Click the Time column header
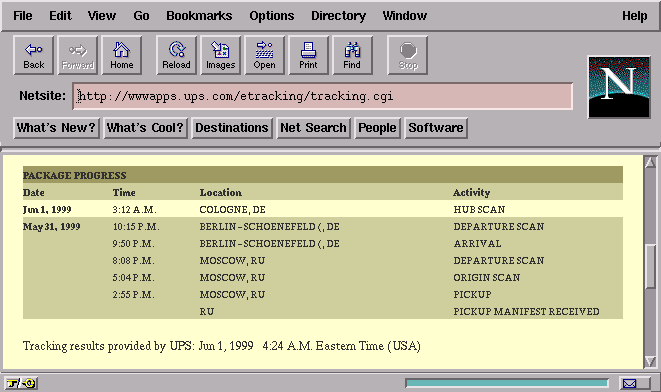This screenshot has height=392, width=661. point(124,193)
